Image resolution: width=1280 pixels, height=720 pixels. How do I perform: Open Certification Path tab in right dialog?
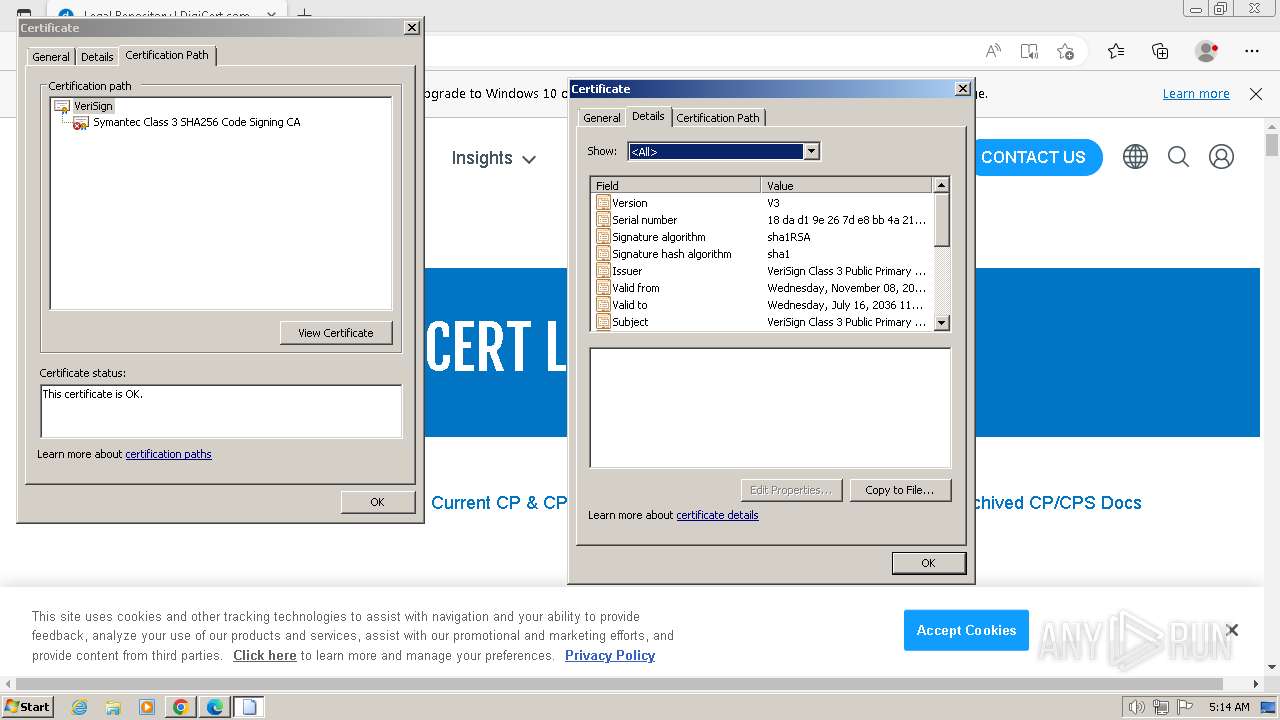click(718, 118)
